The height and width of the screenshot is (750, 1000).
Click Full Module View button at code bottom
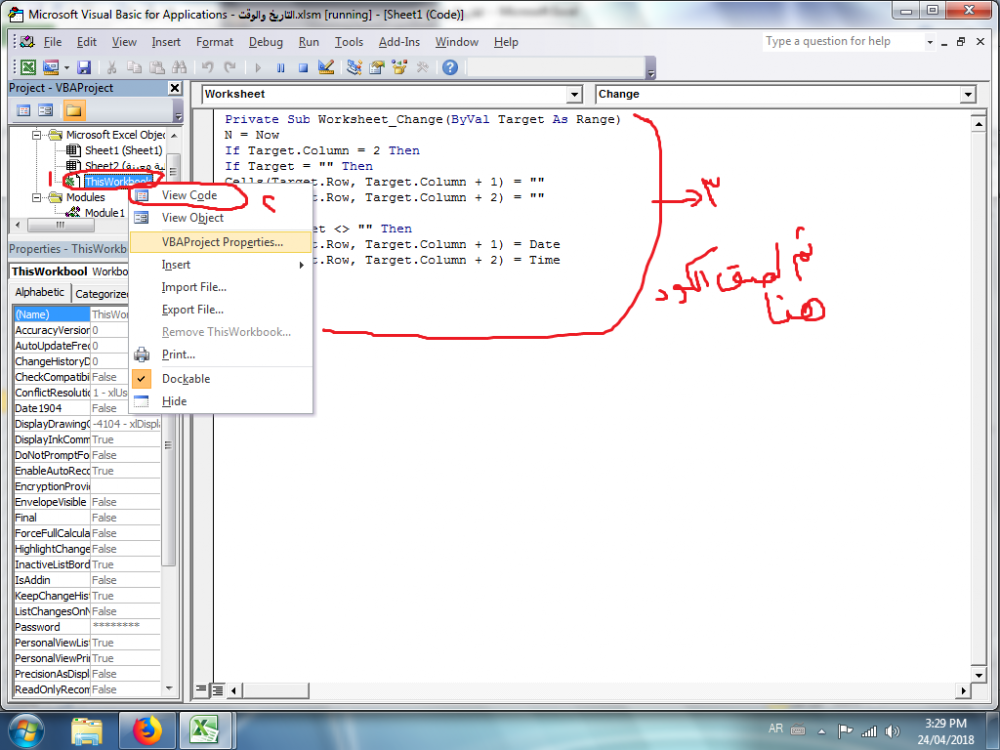pyautogui.click(x=217, y=690)
